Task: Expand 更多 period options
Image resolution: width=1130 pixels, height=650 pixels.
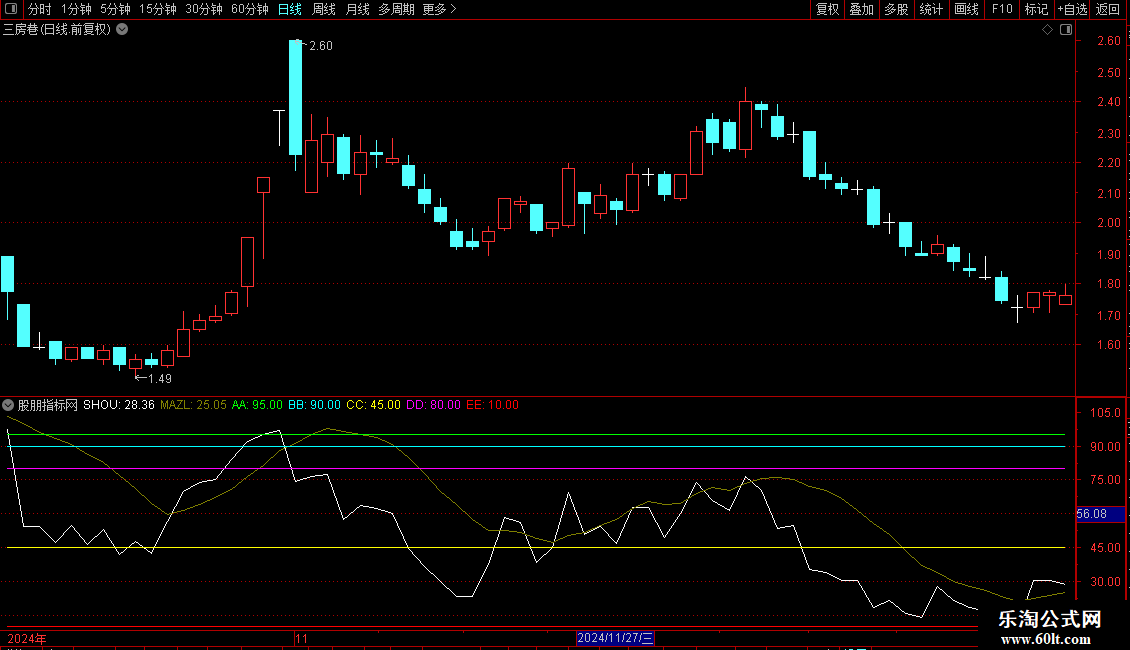Action: [439, 9]
